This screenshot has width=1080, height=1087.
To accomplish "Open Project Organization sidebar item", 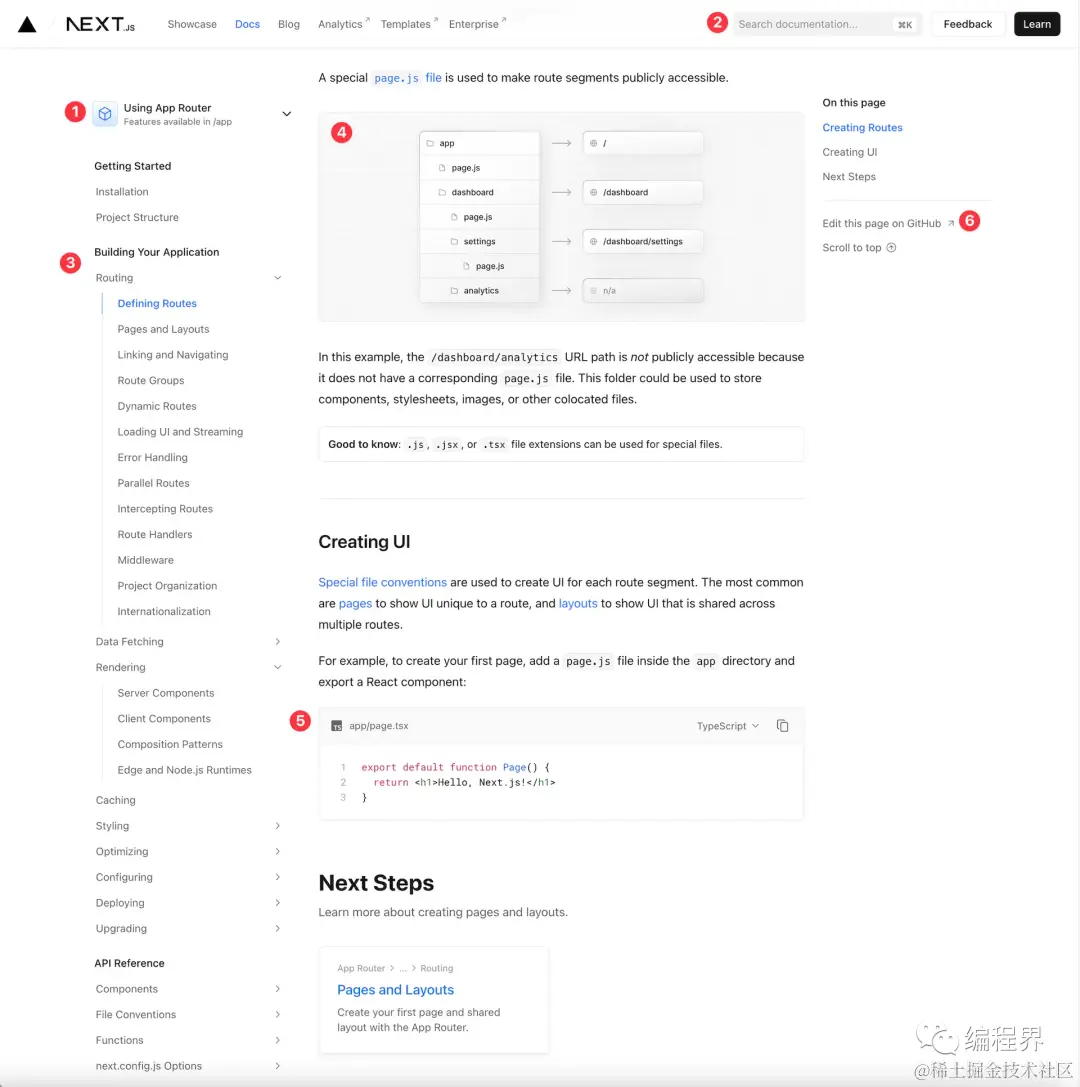I will (x=167, y=586).
